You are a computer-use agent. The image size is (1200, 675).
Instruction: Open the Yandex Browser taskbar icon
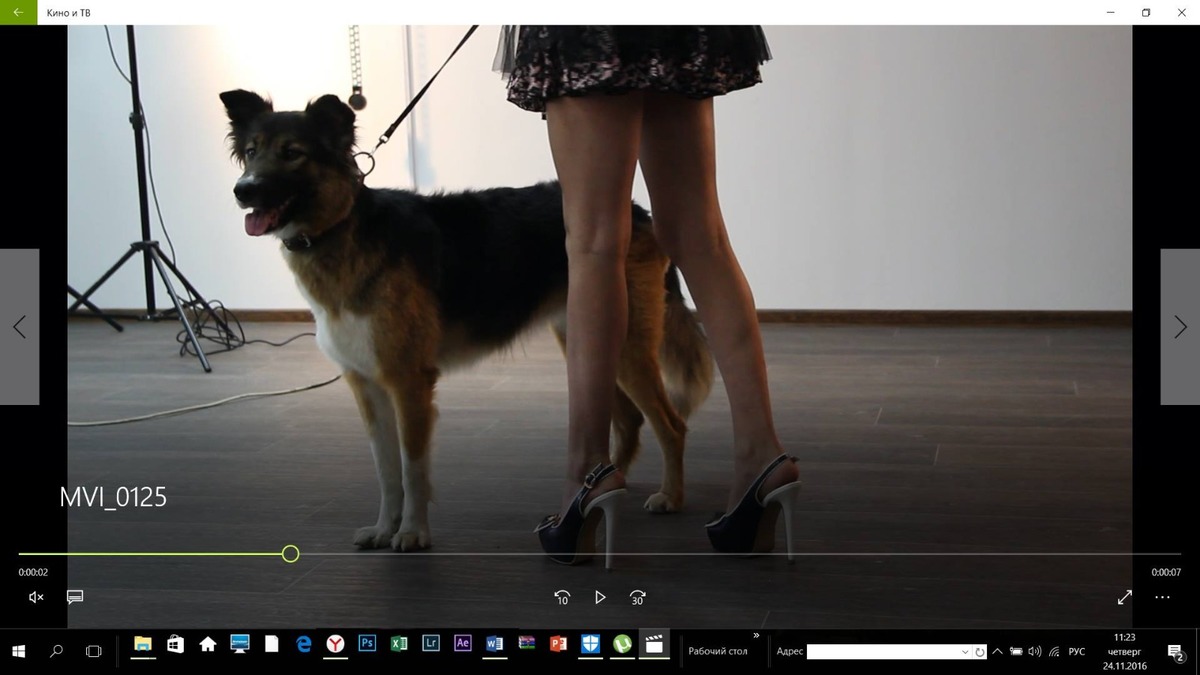click(335, 644)
